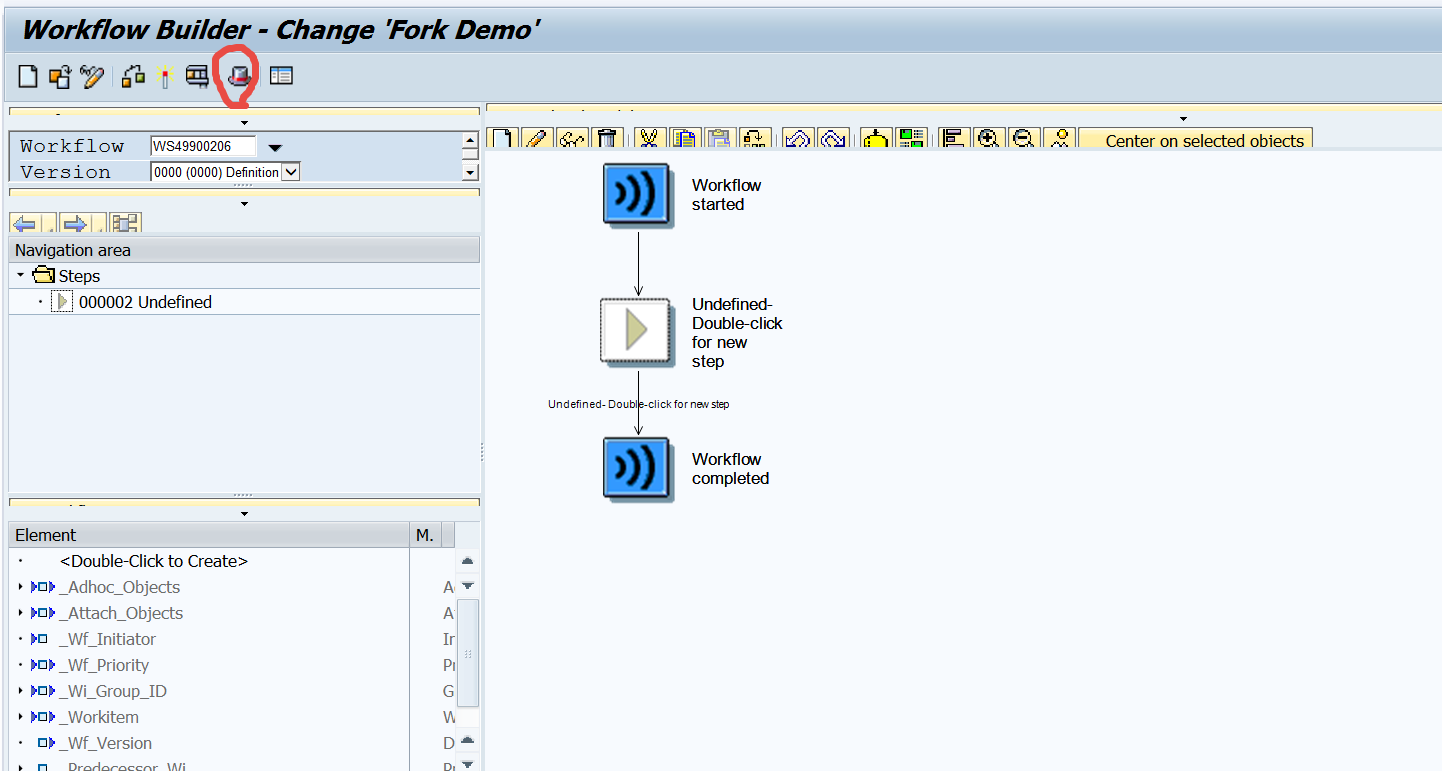Click the dropdown arrow above the Element list
Screen dimensions: 1442x771
(x=245, y=514)
